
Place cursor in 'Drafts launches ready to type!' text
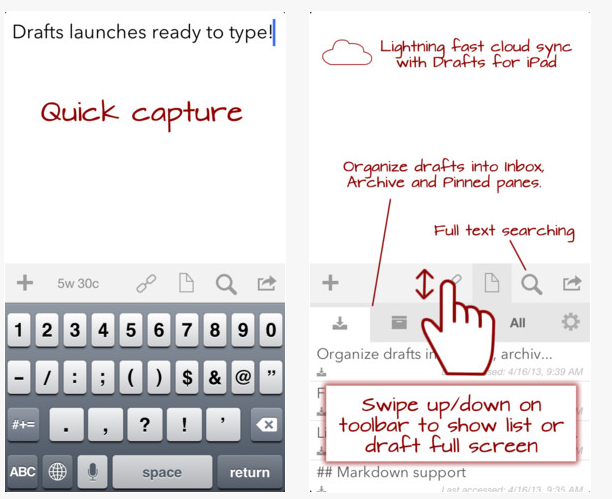142,32
